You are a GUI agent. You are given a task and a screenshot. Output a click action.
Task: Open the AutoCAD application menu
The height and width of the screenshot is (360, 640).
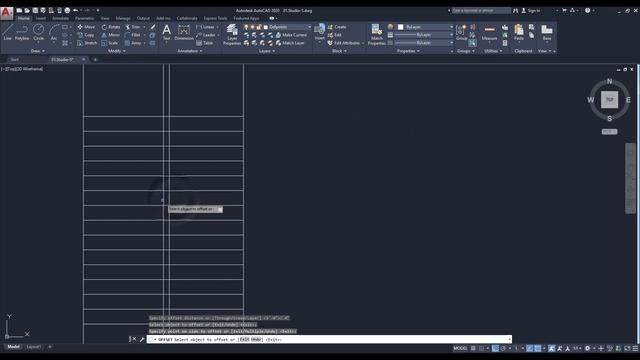coord(6,13)
